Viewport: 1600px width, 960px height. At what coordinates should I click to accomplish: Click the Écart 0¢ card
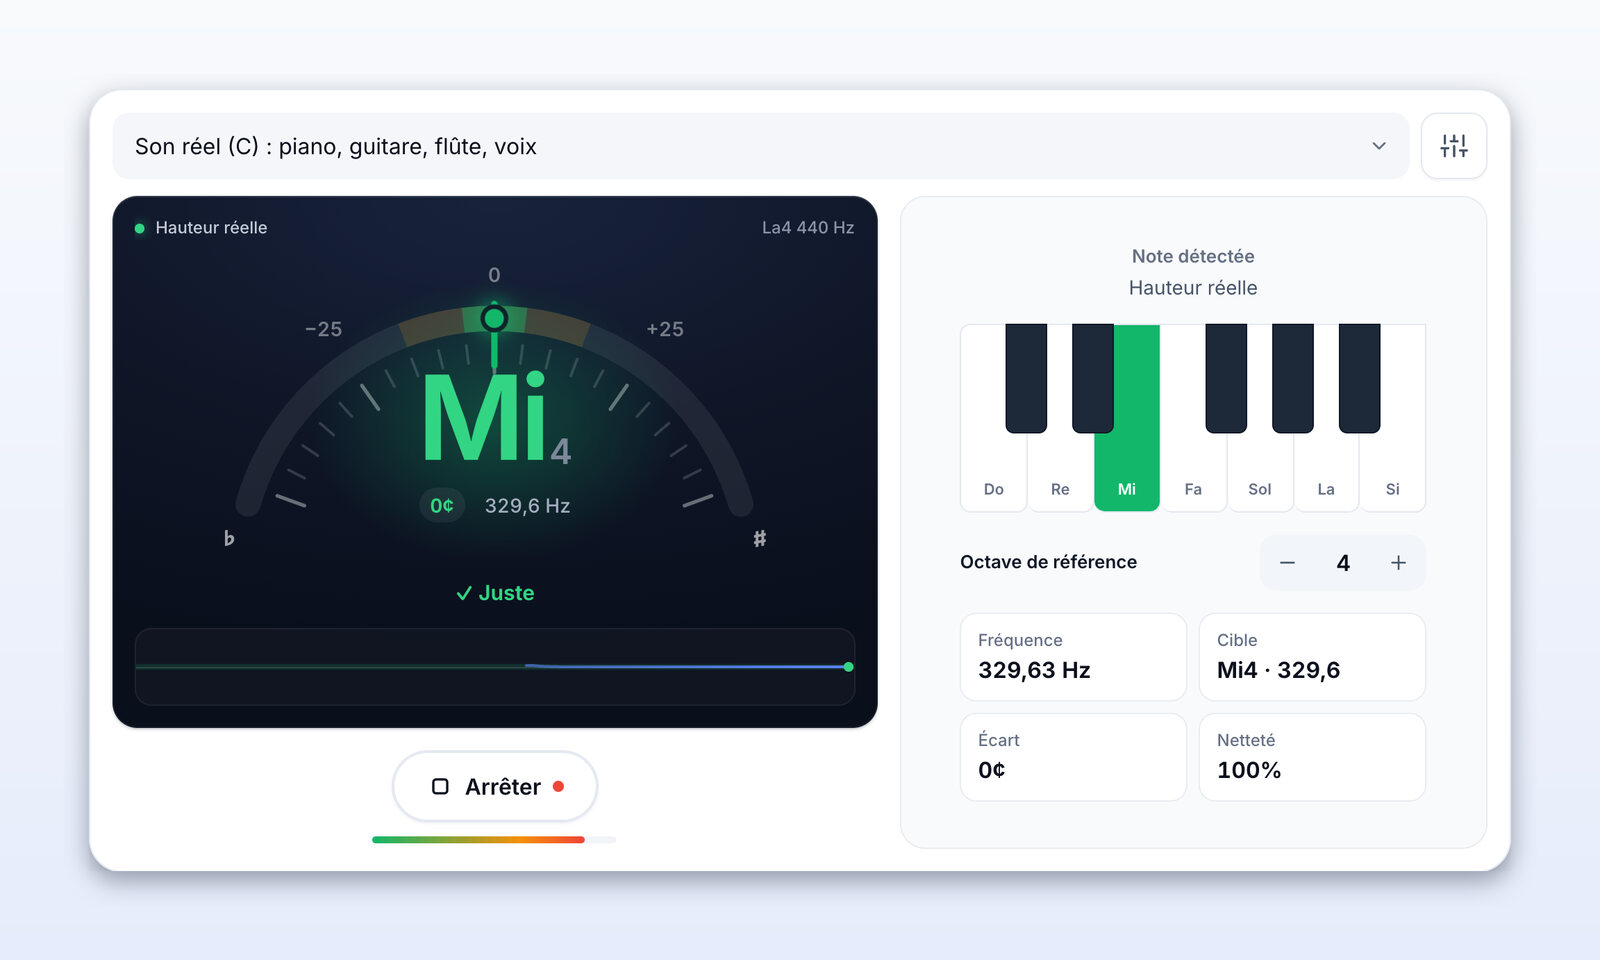click(x=1073, y=757)
